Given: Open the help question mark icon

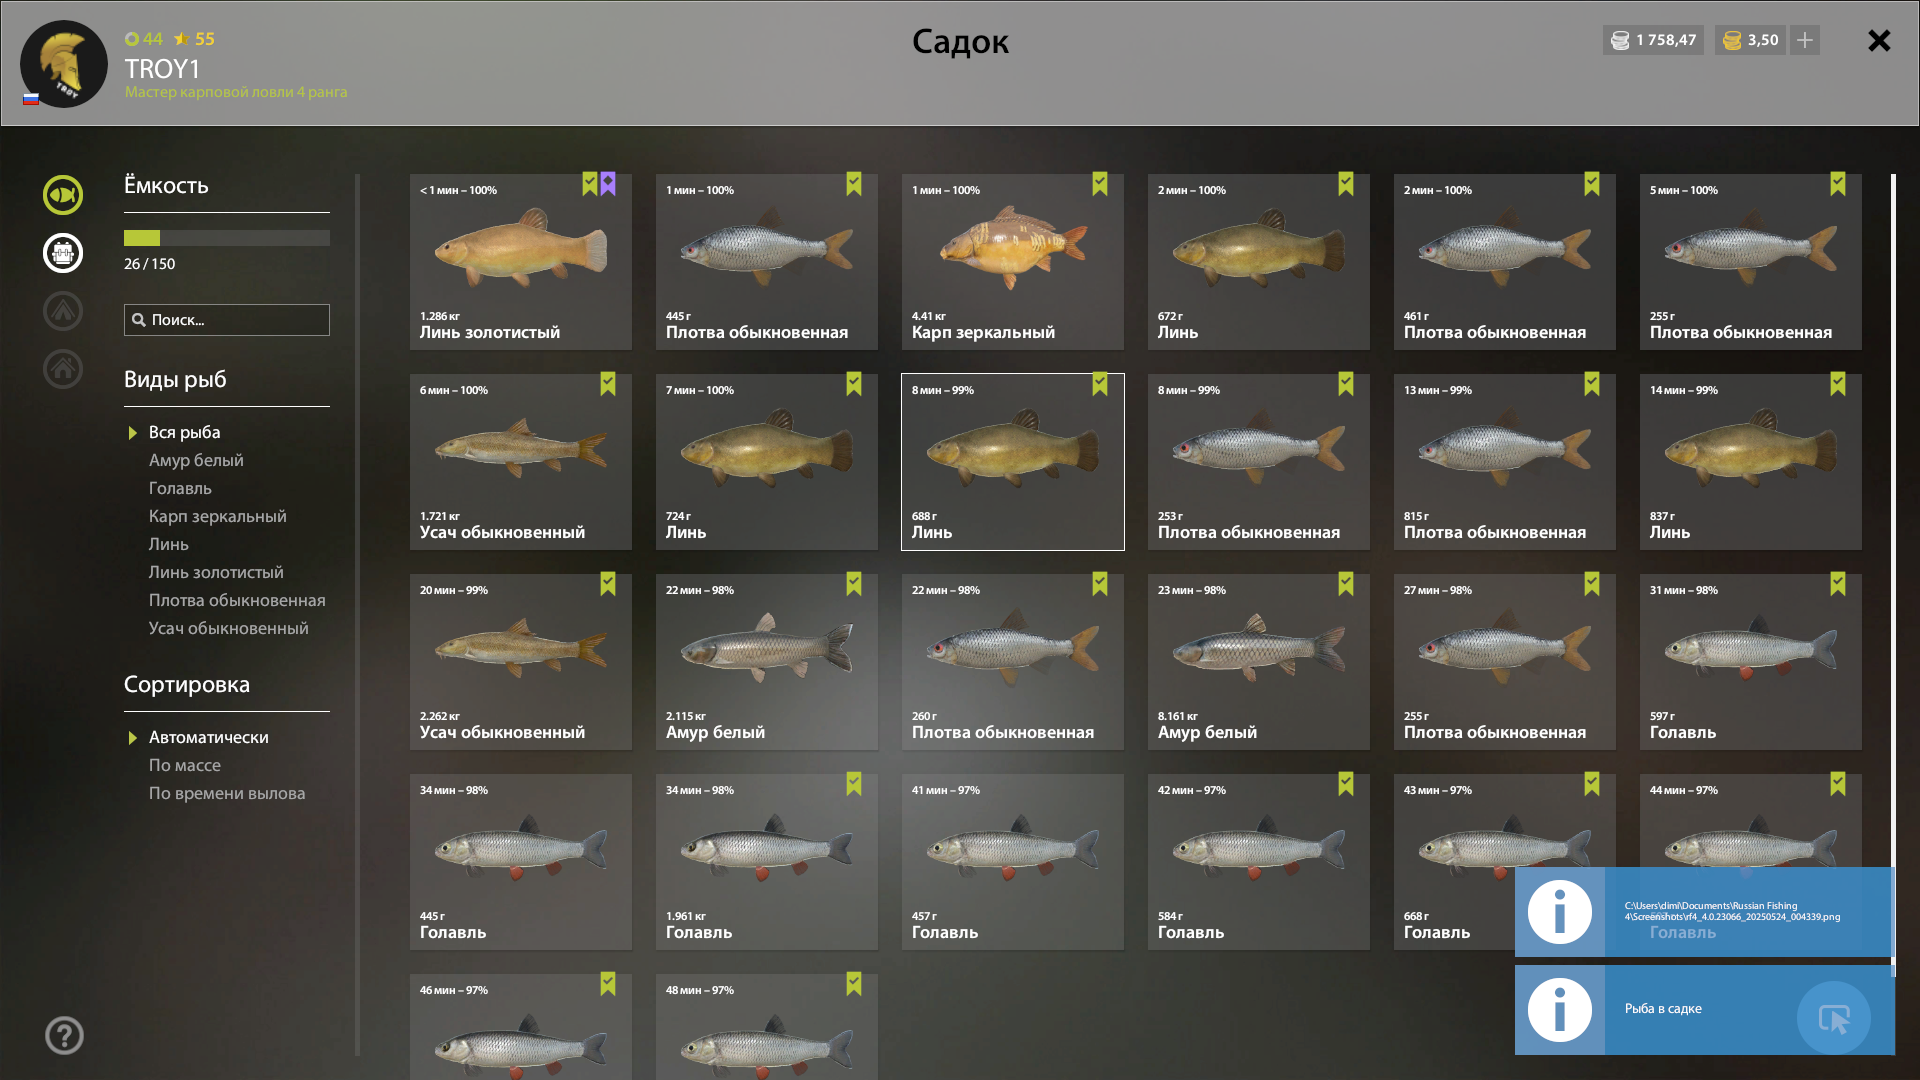Looking at the screenshot, I should click(64, 1035).
